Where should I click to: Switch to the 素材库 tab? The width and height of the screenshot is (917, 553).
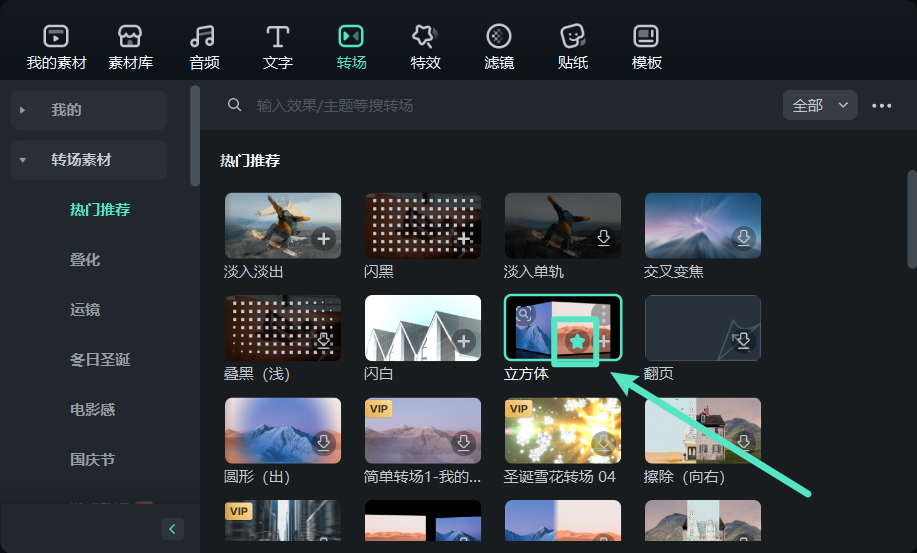130,48
